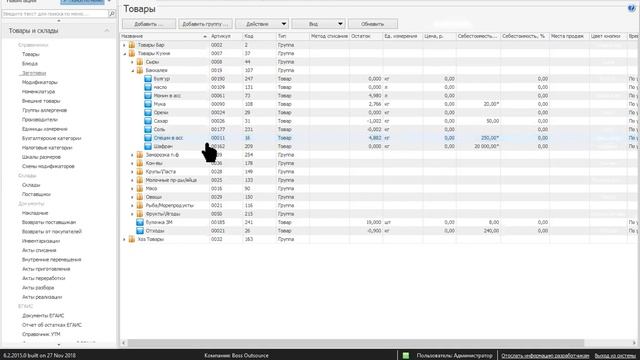Sort by the Остаток column header
Image resolution: width=640 pixels, height=360 pixels.
pos(366,36)
